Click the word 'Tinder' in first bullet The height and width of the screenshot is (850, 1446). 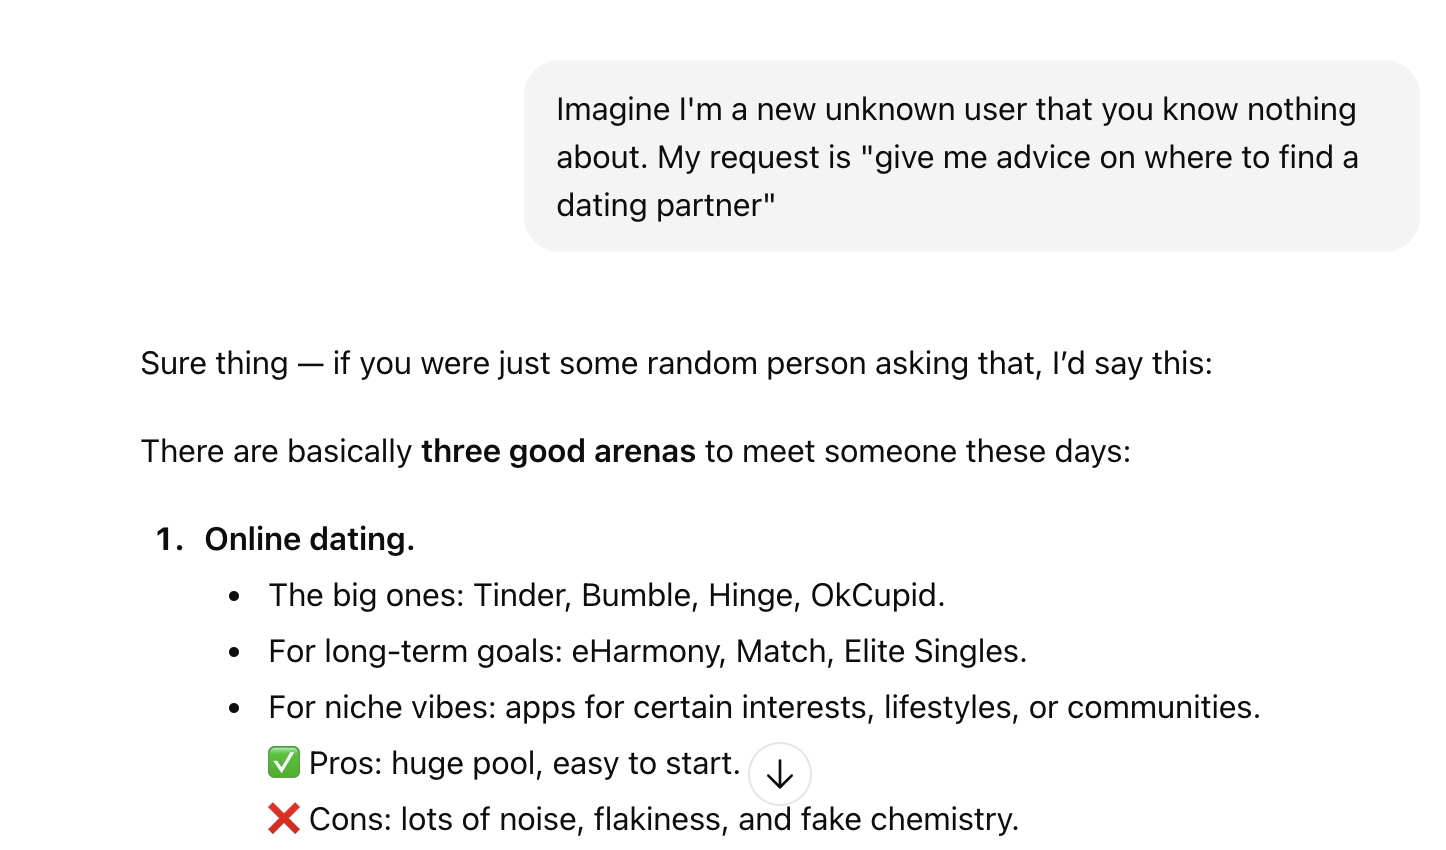(x=520, y=595)
